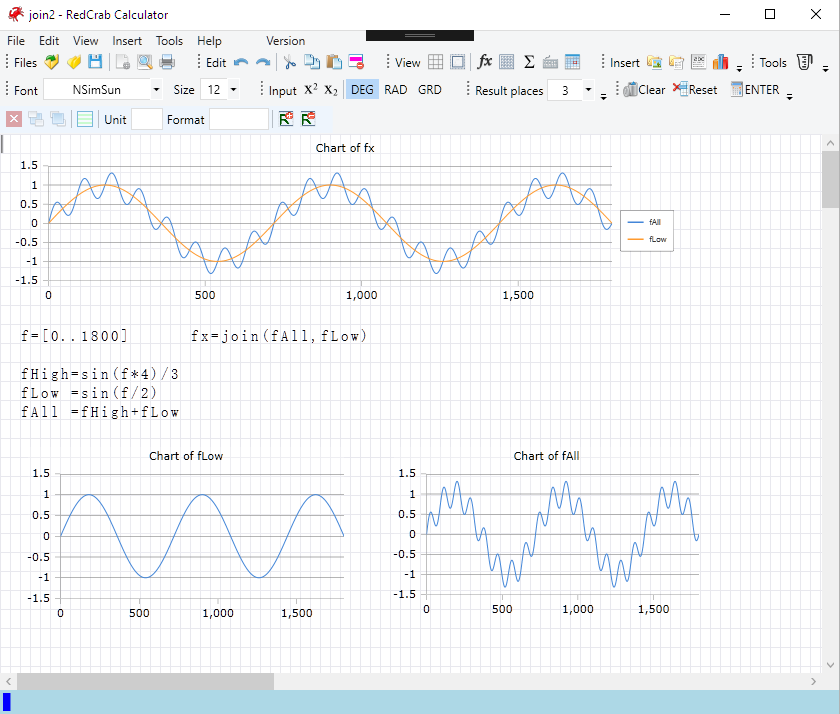
Task: Paste using the clipboard icon
Action: coord(334,62)
